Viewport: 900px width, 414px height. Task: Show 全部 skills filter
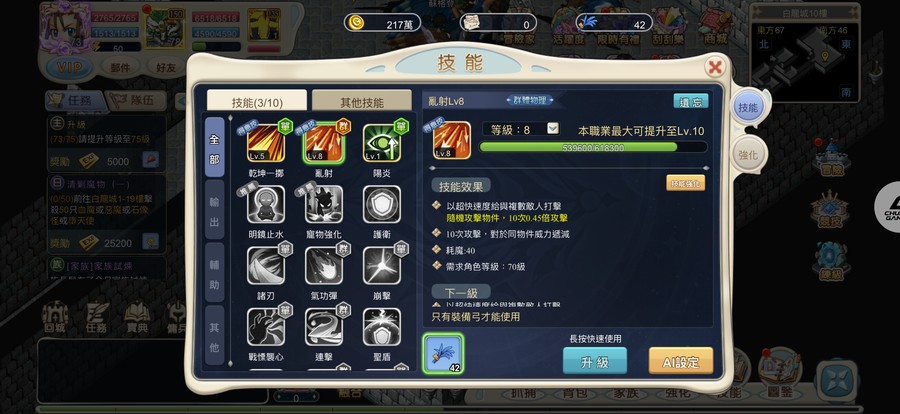click(x=214, y=147)
